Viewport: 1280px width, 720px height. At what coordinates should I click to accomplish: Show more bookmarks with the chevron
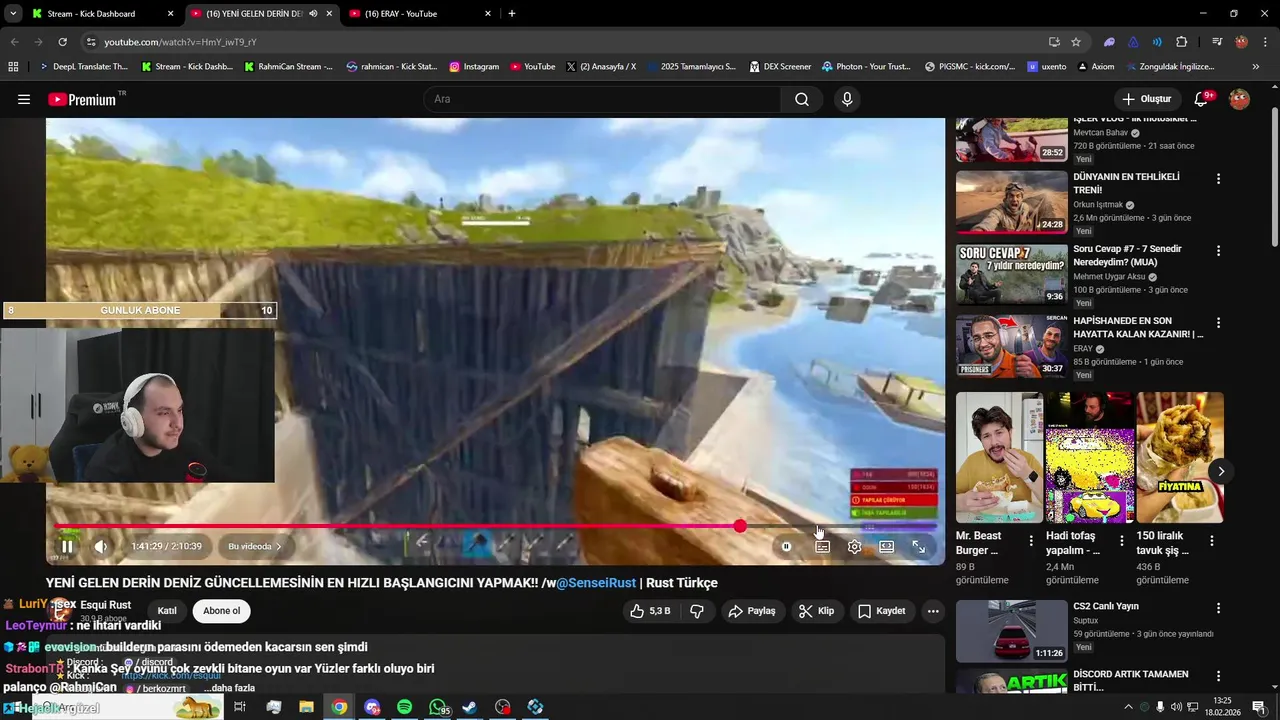click(1256, 67)
